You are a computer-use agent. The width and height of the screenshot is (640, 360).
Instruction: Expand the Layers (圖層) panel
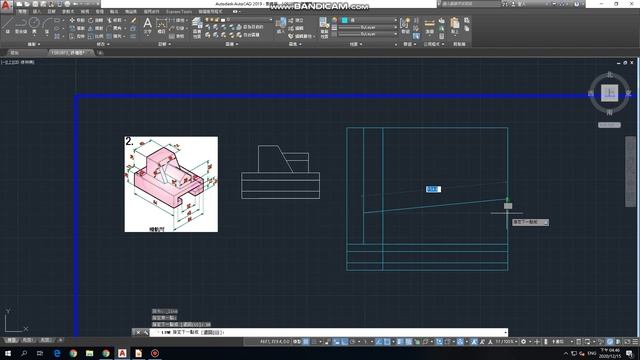(232, 44)
